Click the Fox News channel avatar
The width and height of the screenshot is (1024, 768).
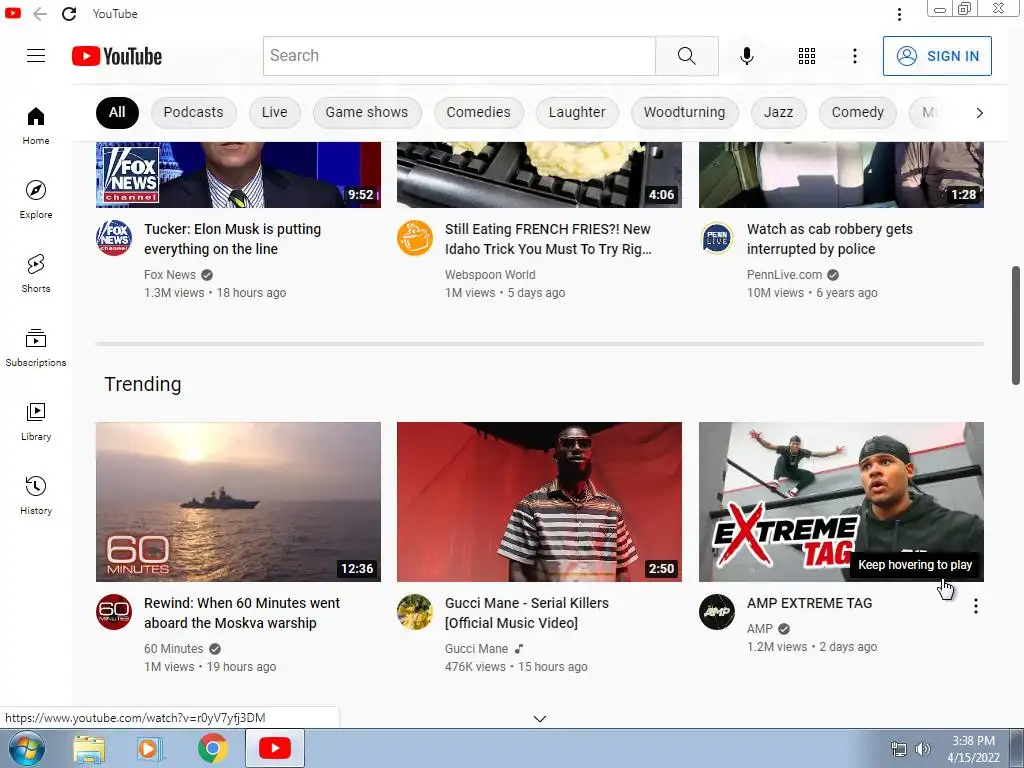(114, 238)
